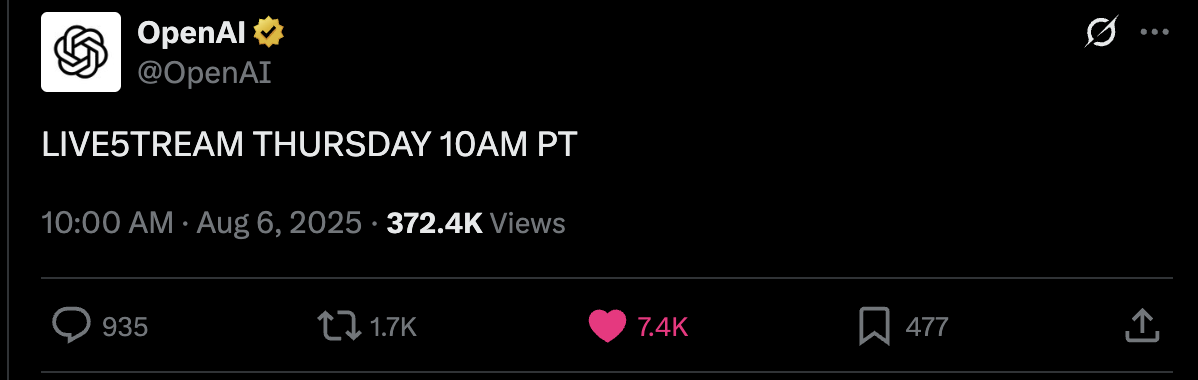This screenshot has width=1198, height=380.
Task: Click the Aug 6, 2025 date
Action: click(x=279, y=223)
